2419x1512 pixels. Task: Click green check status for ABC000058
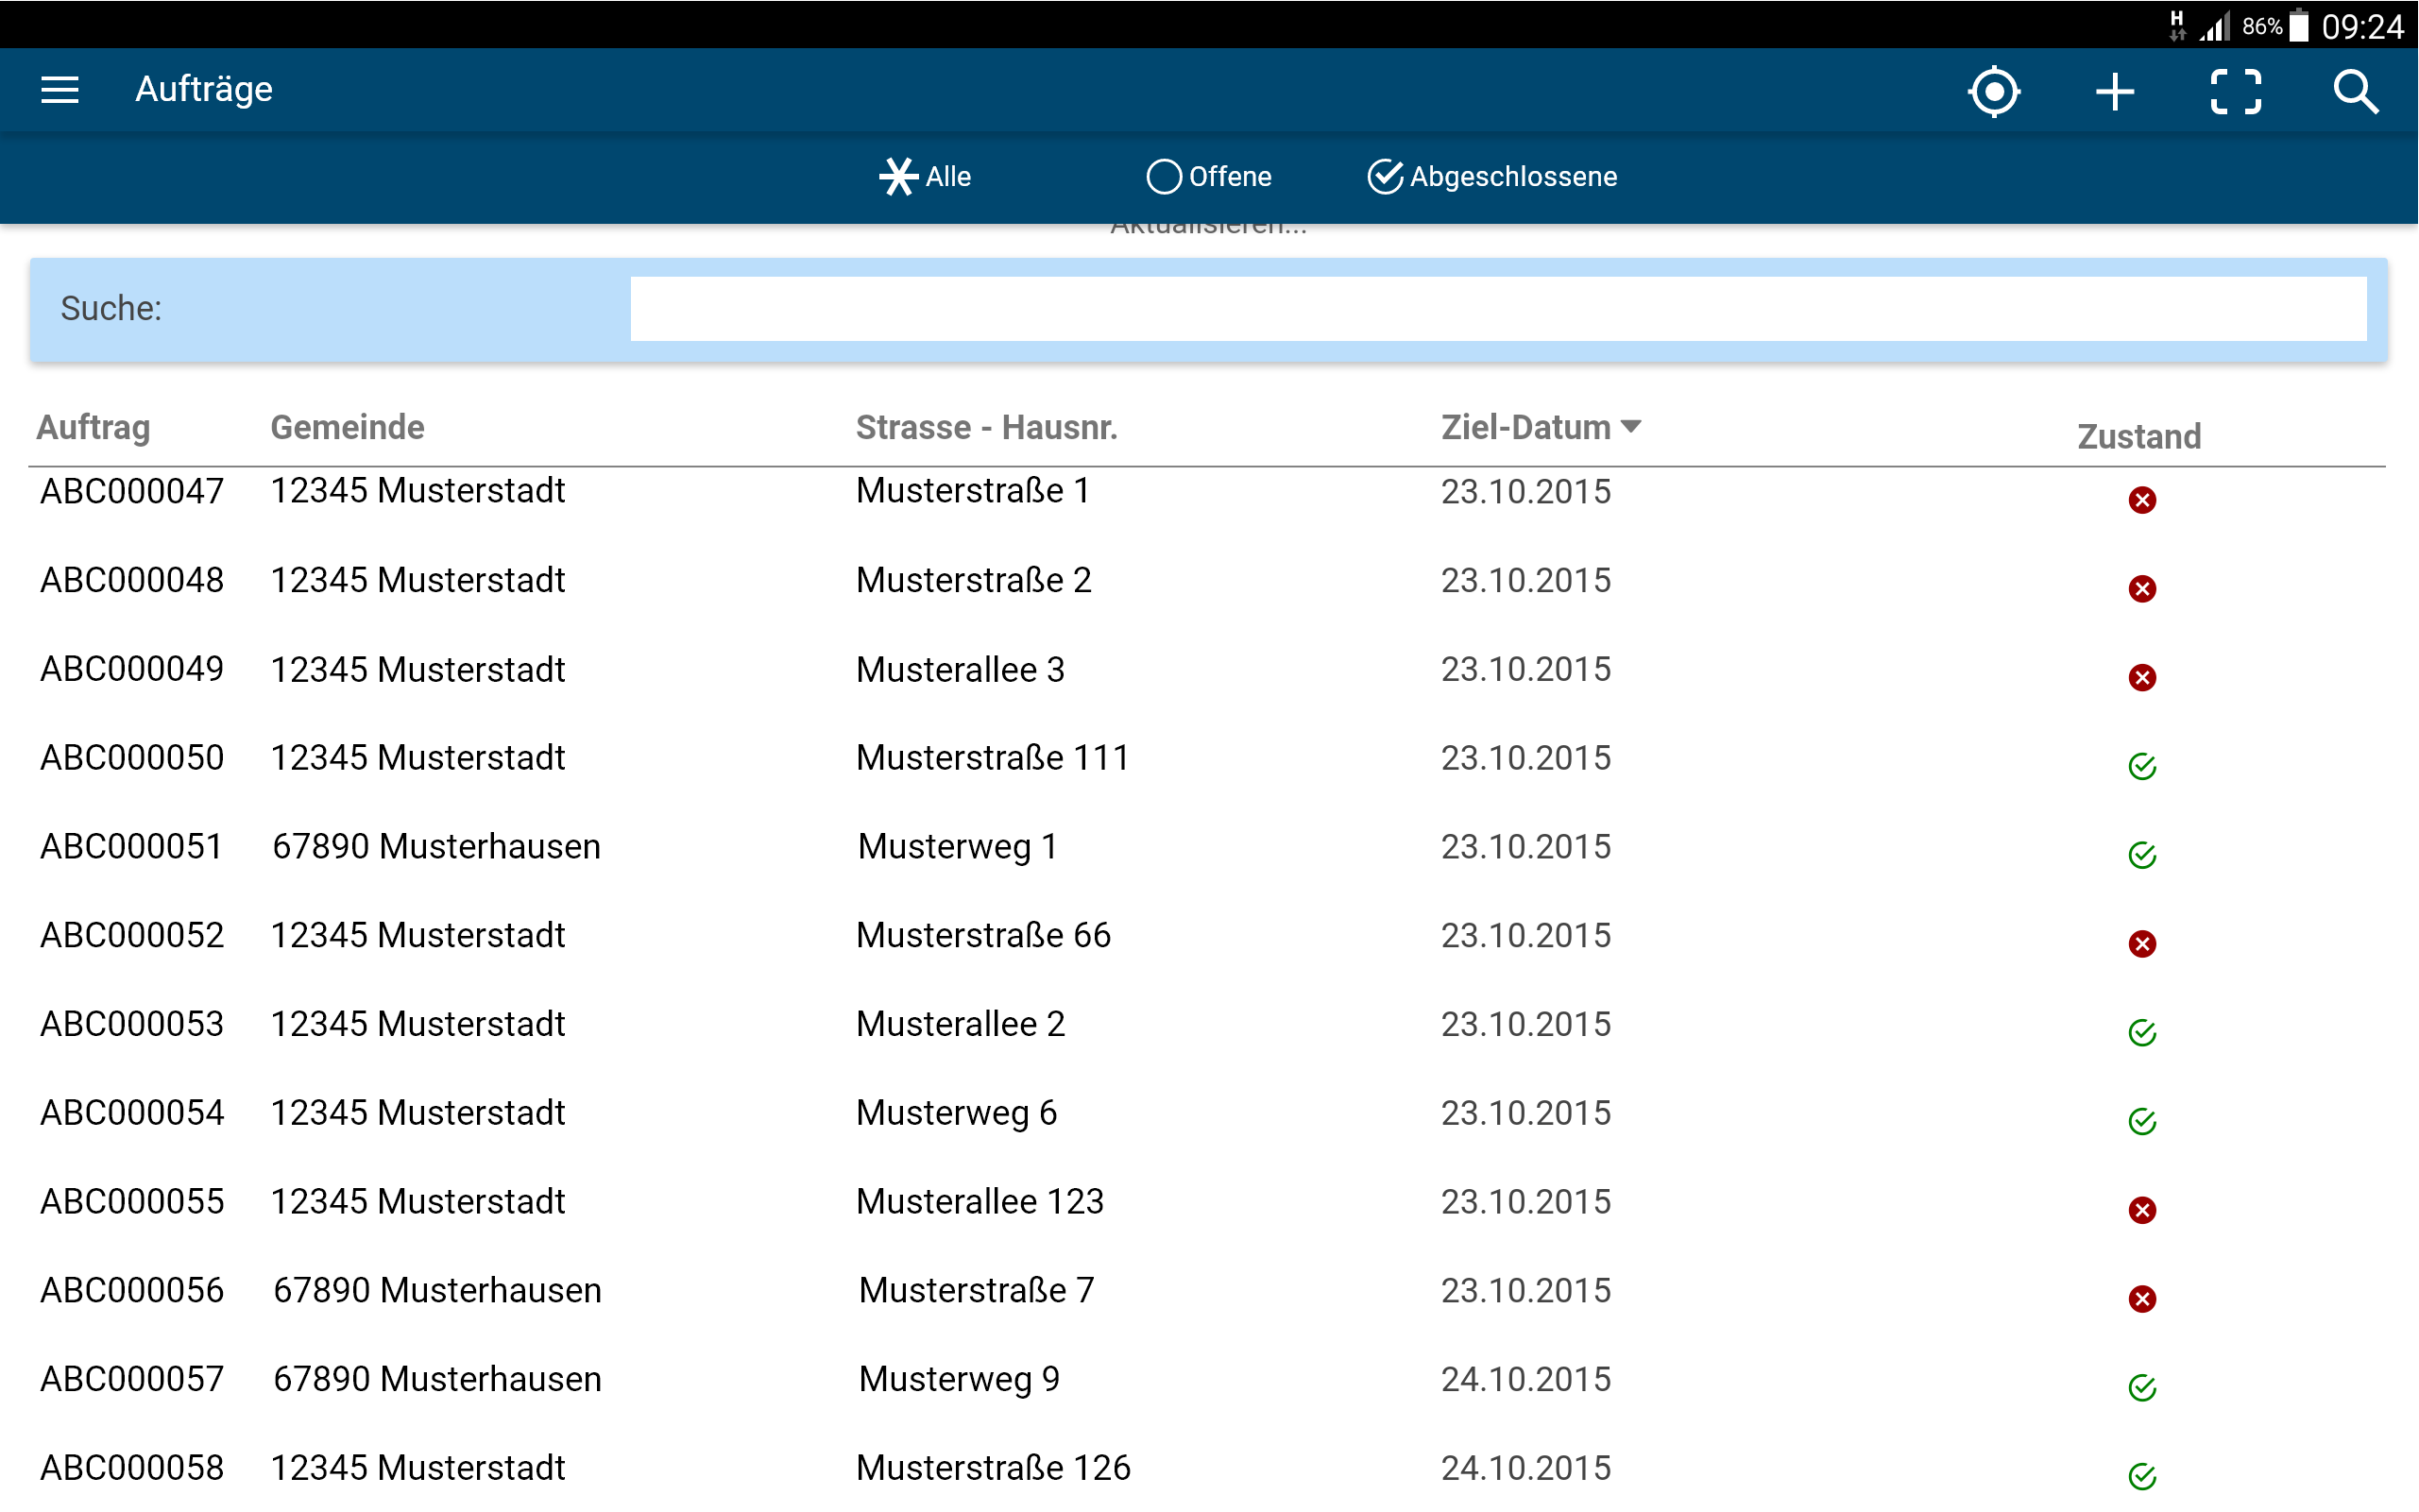pos(2142,1477)
